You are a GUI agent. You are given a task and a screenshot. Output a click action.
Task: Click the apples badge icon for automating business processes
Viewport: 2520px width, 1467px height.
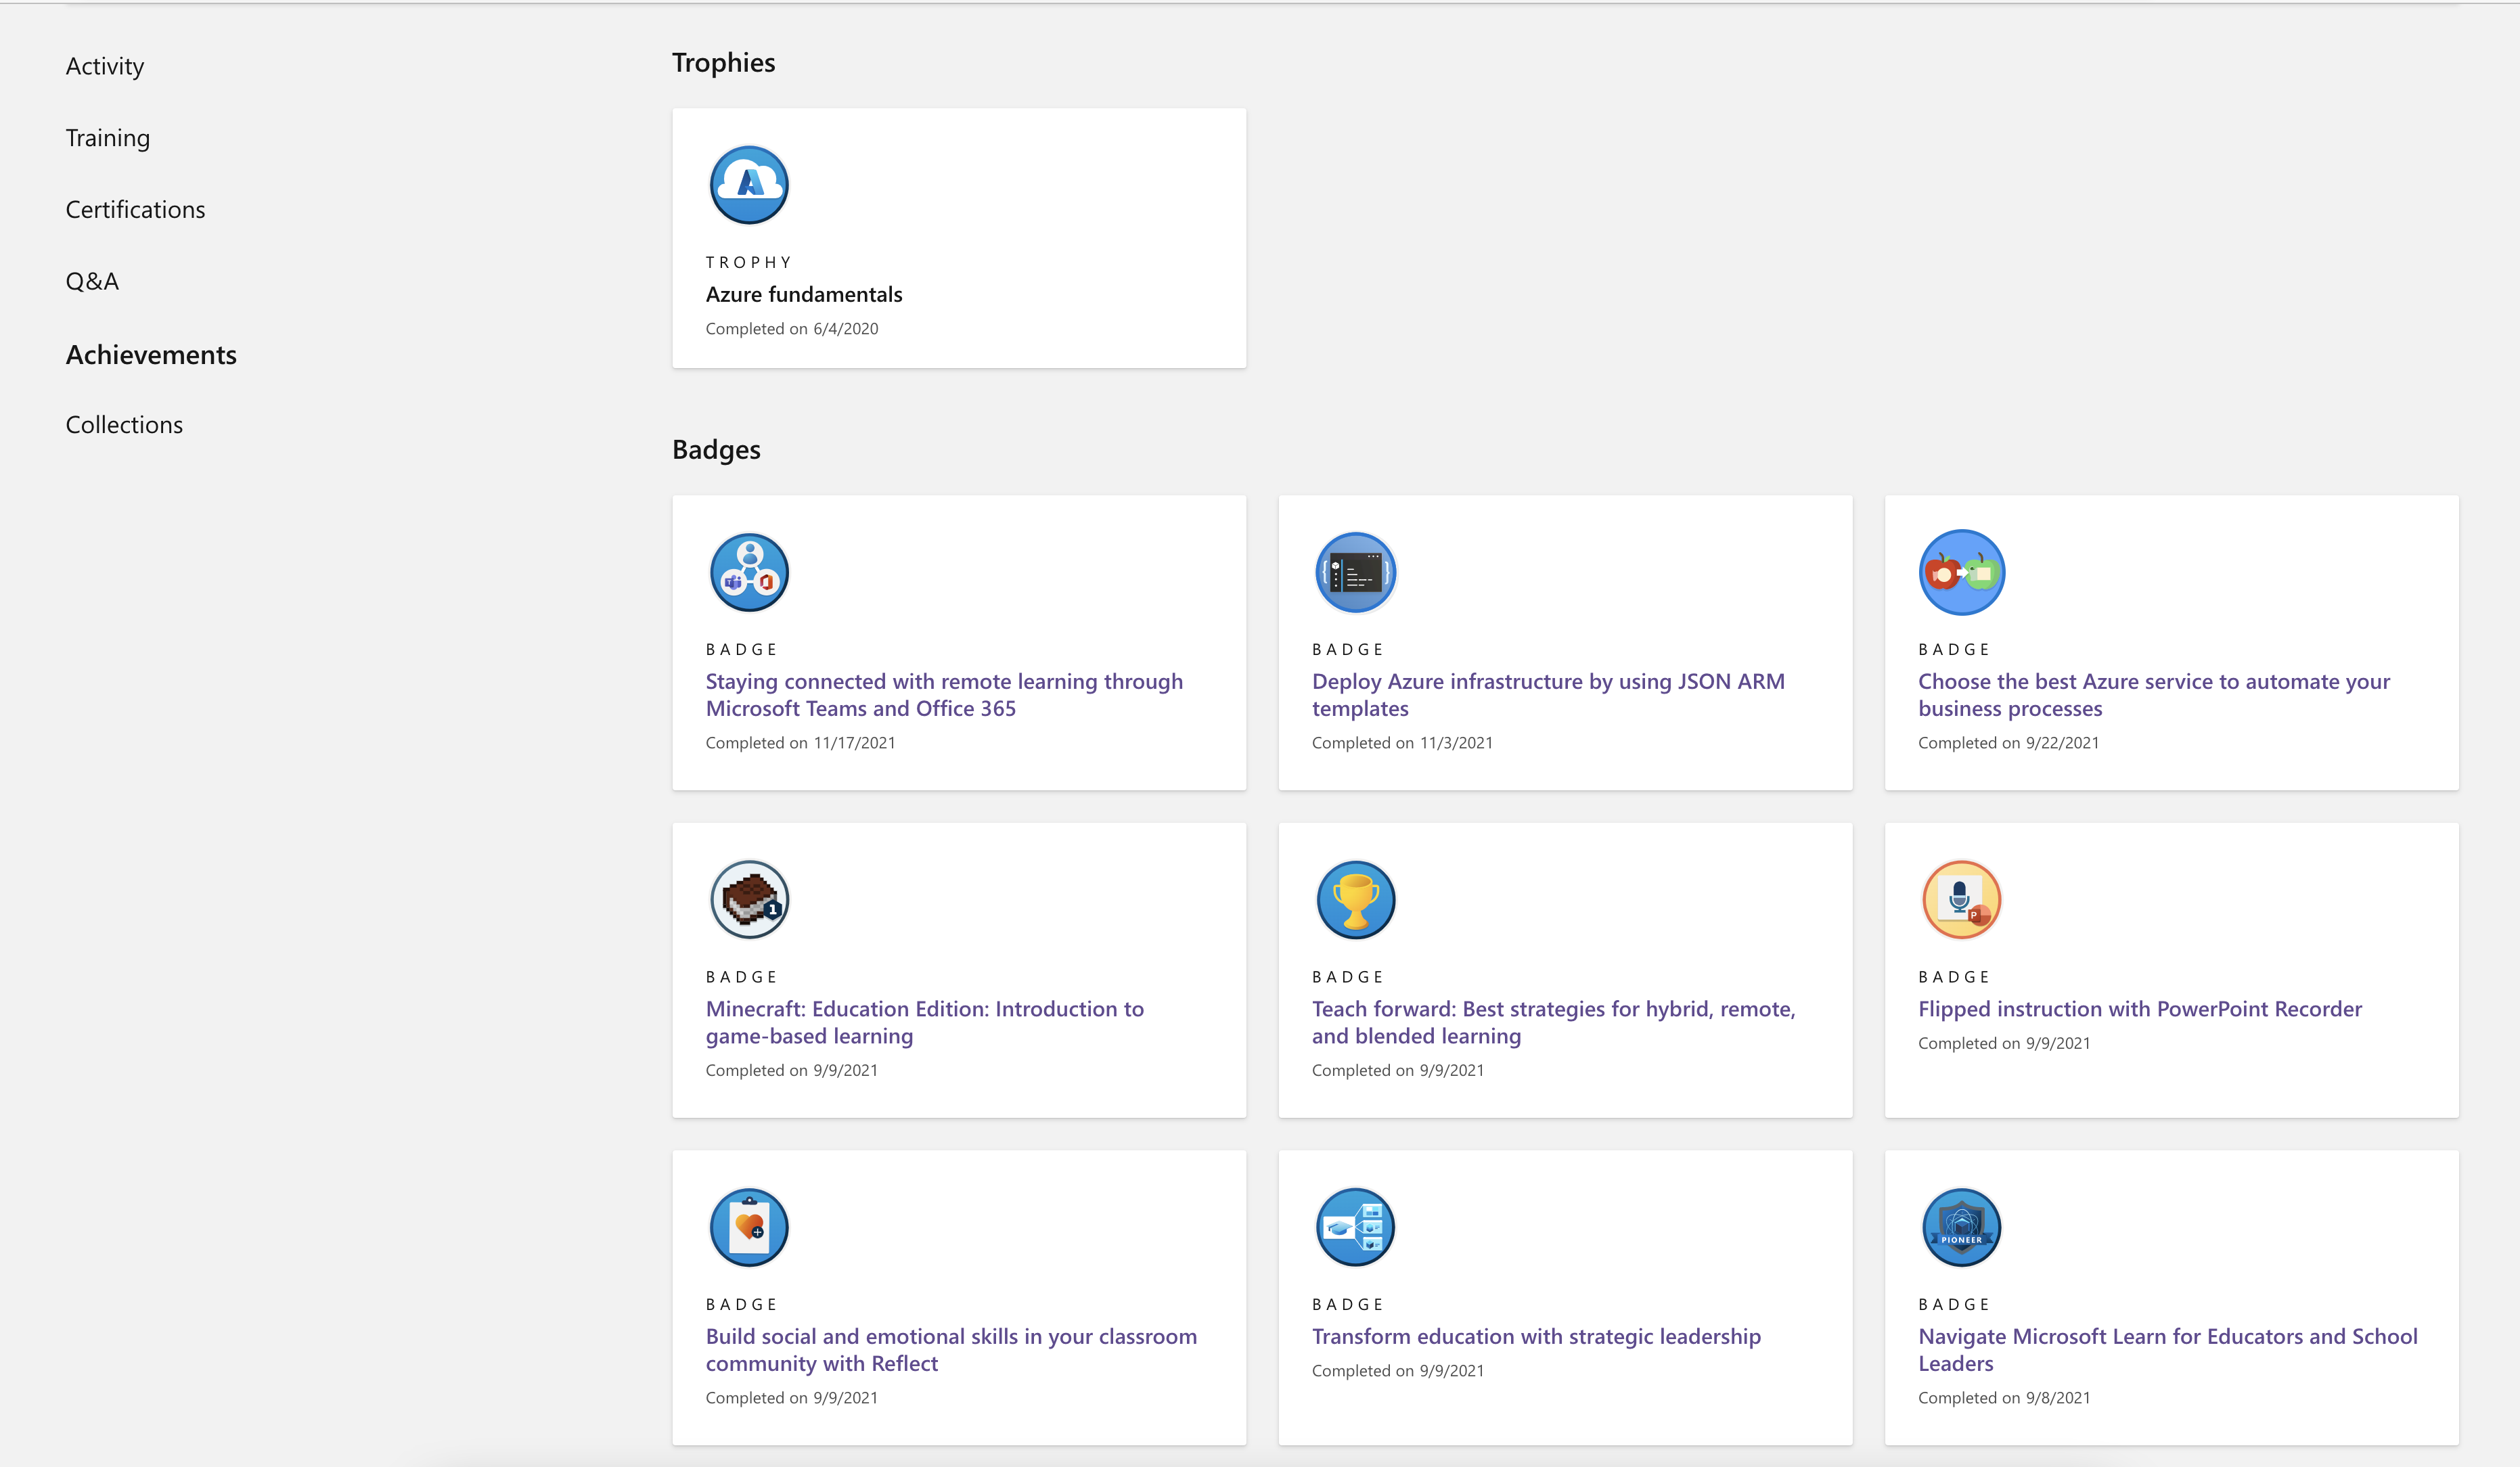tap(1961, 572)
